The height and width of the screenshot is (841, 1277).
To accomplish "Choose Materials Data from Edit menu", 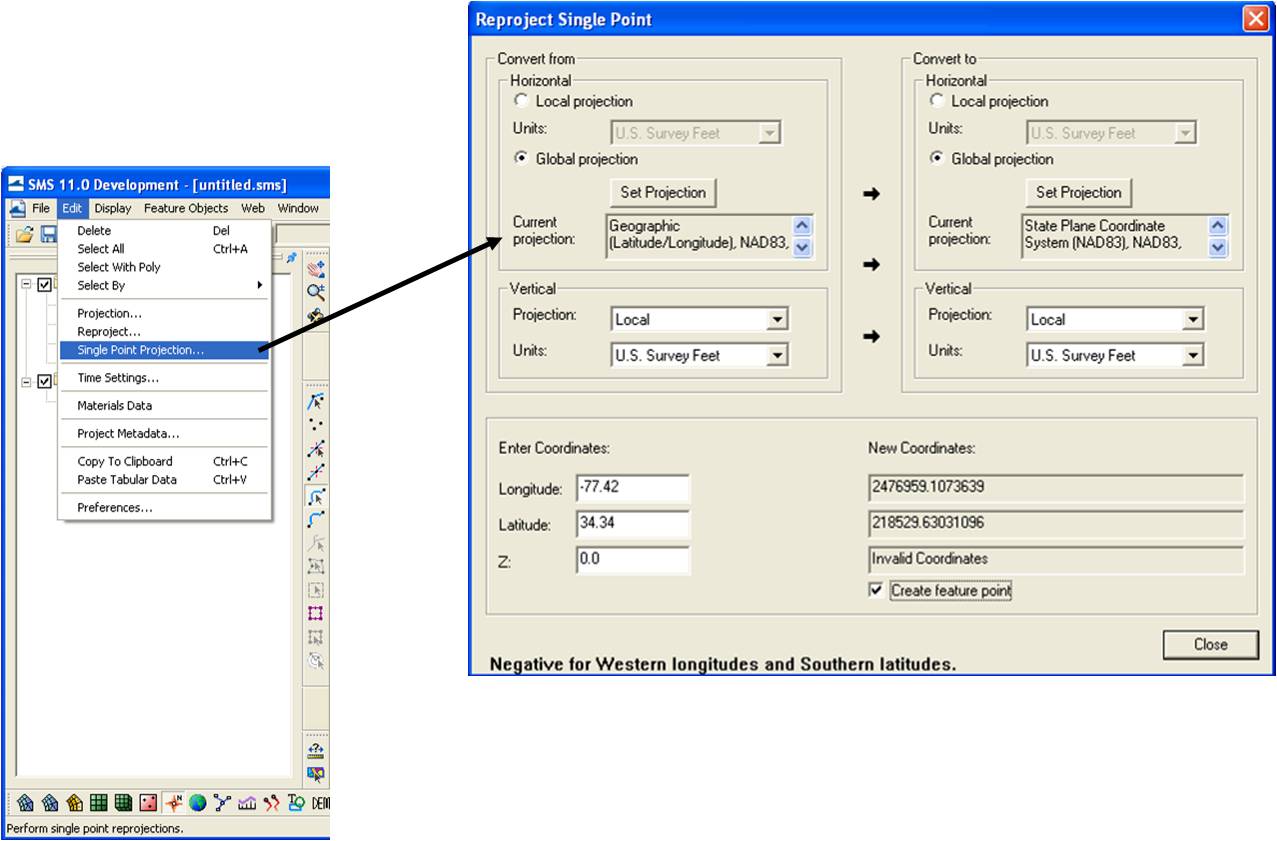I will point(165,406).
